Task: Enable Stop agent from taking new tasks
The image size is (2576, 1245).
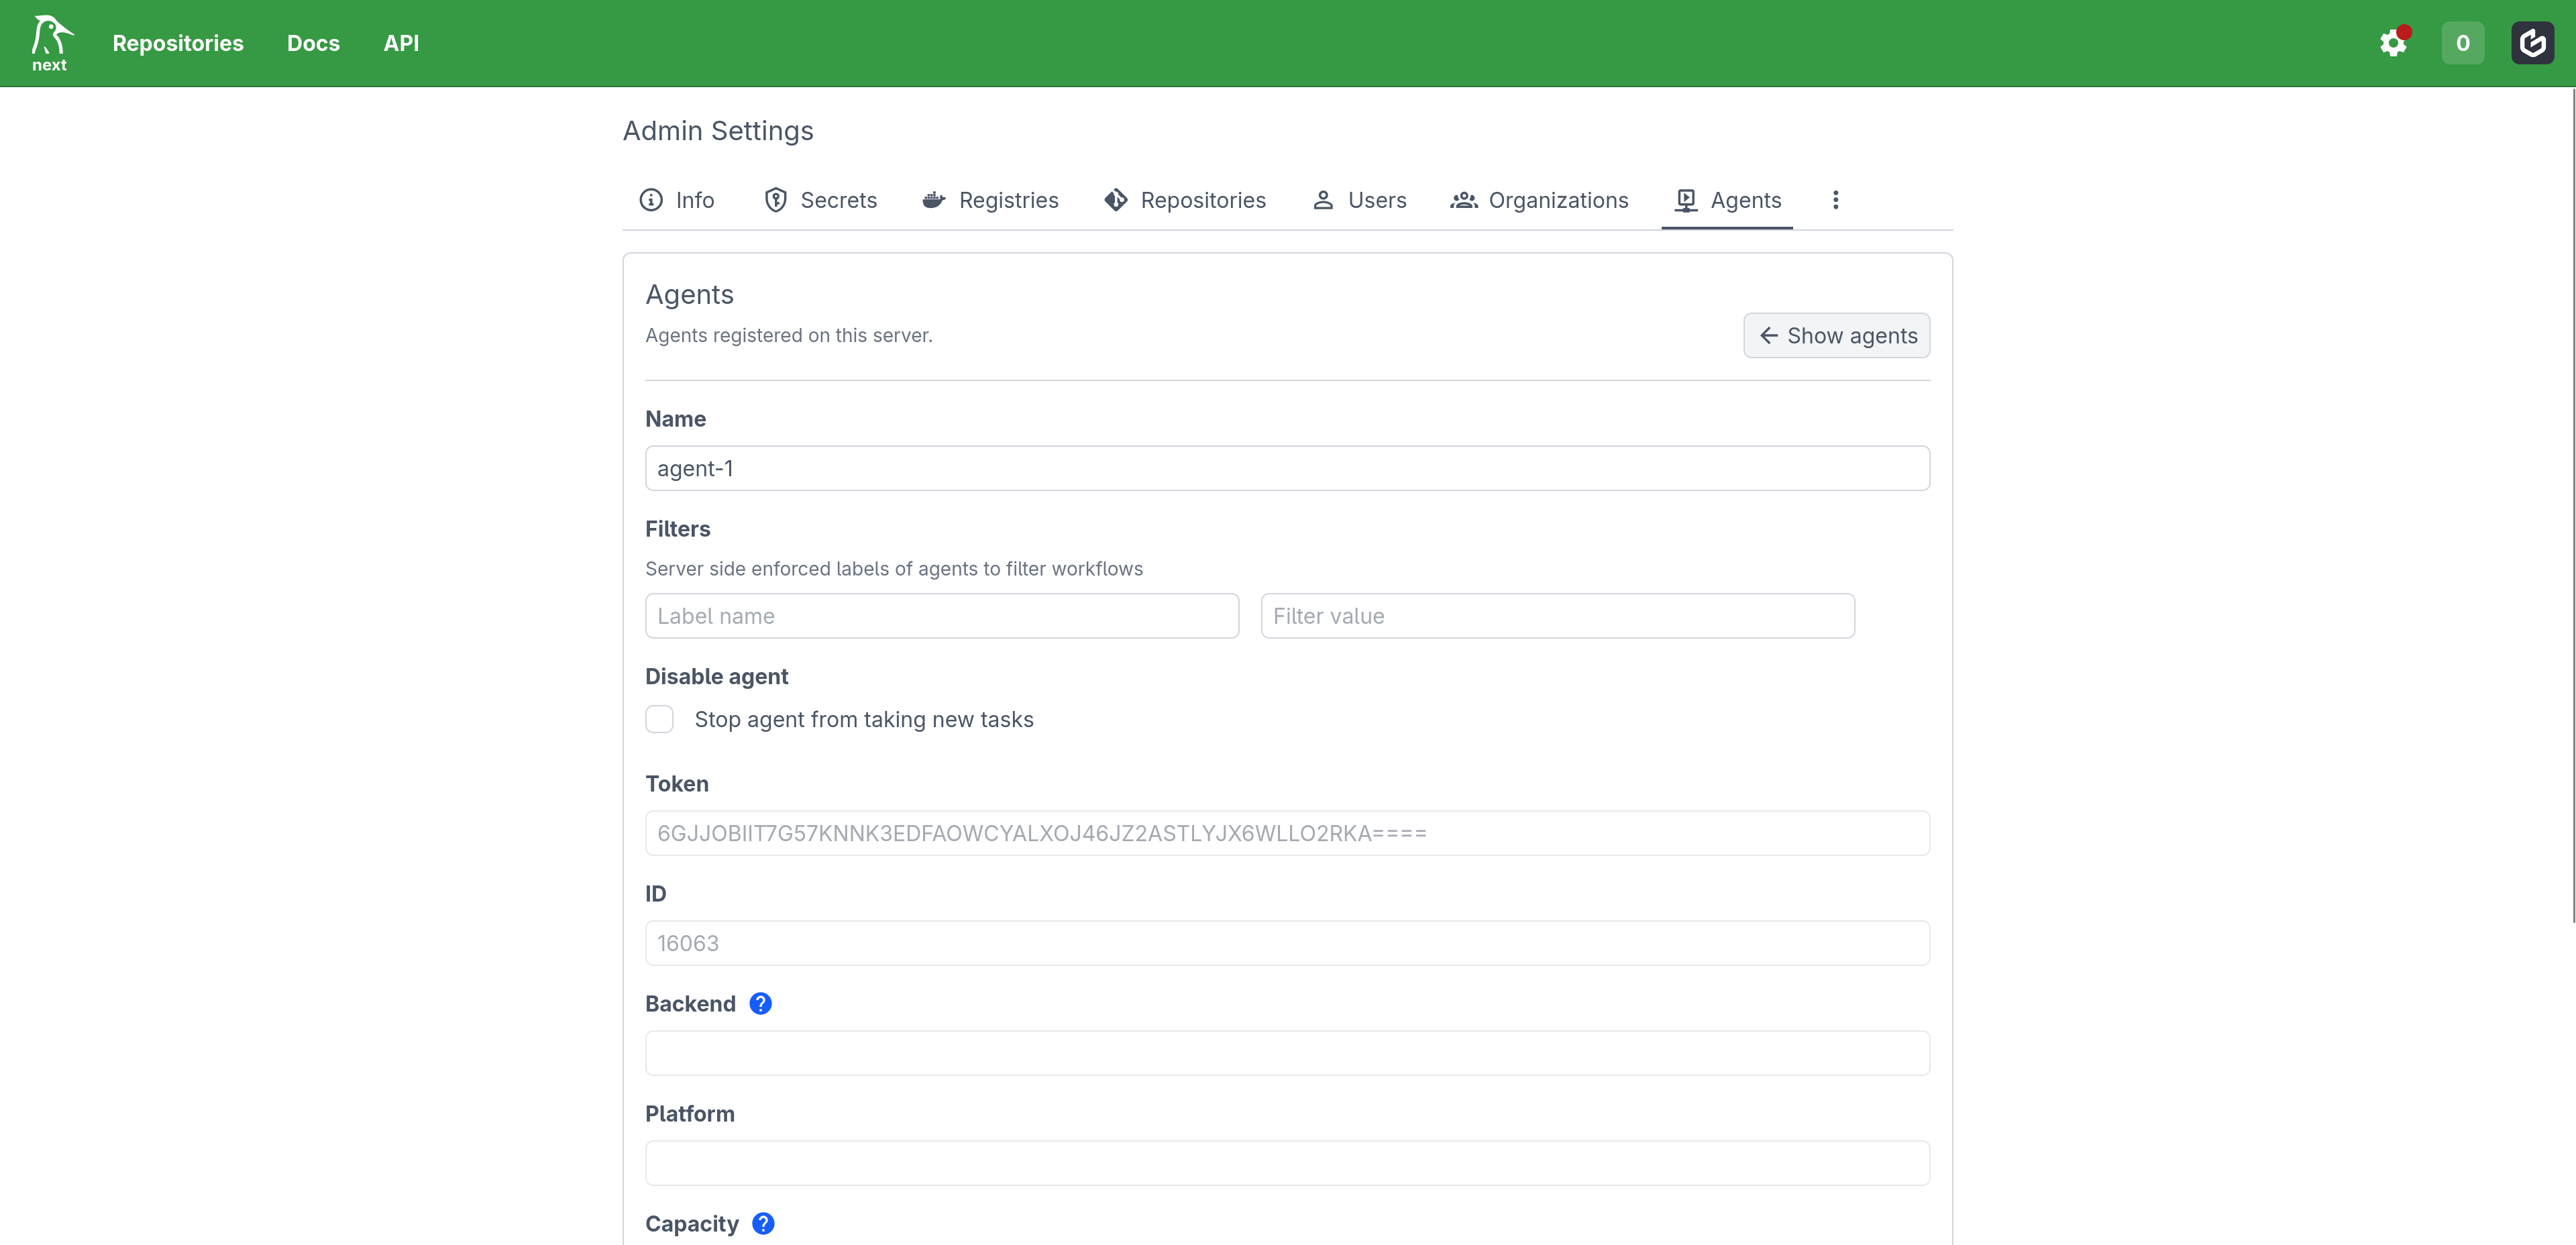Action: [659, 719]
